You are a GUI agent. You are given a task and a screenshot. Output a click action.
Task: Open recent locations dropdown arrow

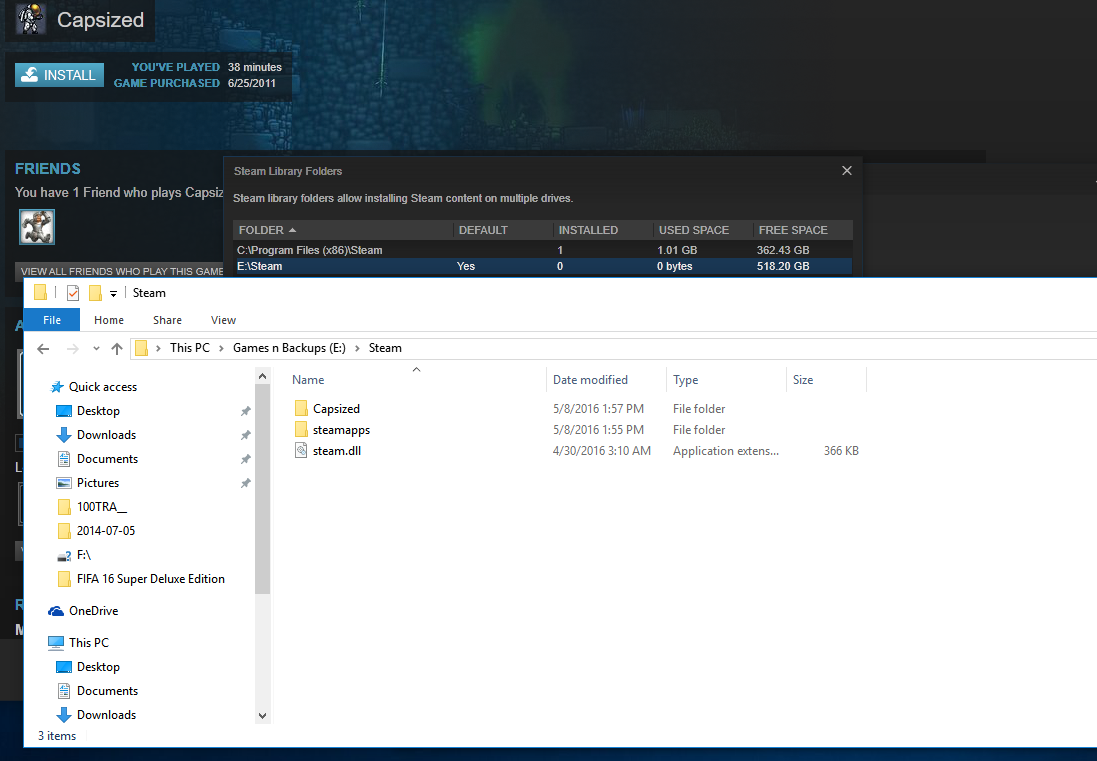point(97,348)
